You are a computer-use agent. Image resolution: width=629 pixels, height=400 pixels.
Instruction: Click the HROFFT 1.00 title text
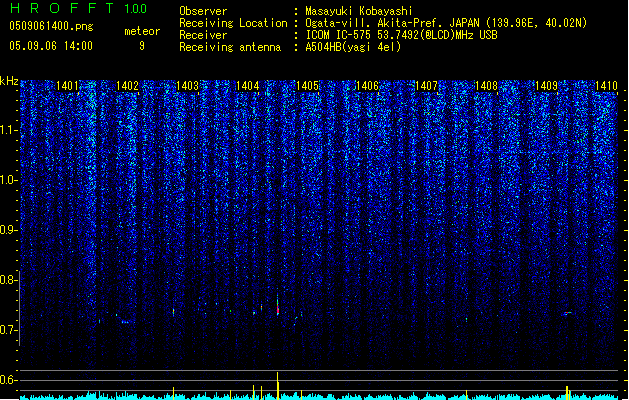pos(79,8)
